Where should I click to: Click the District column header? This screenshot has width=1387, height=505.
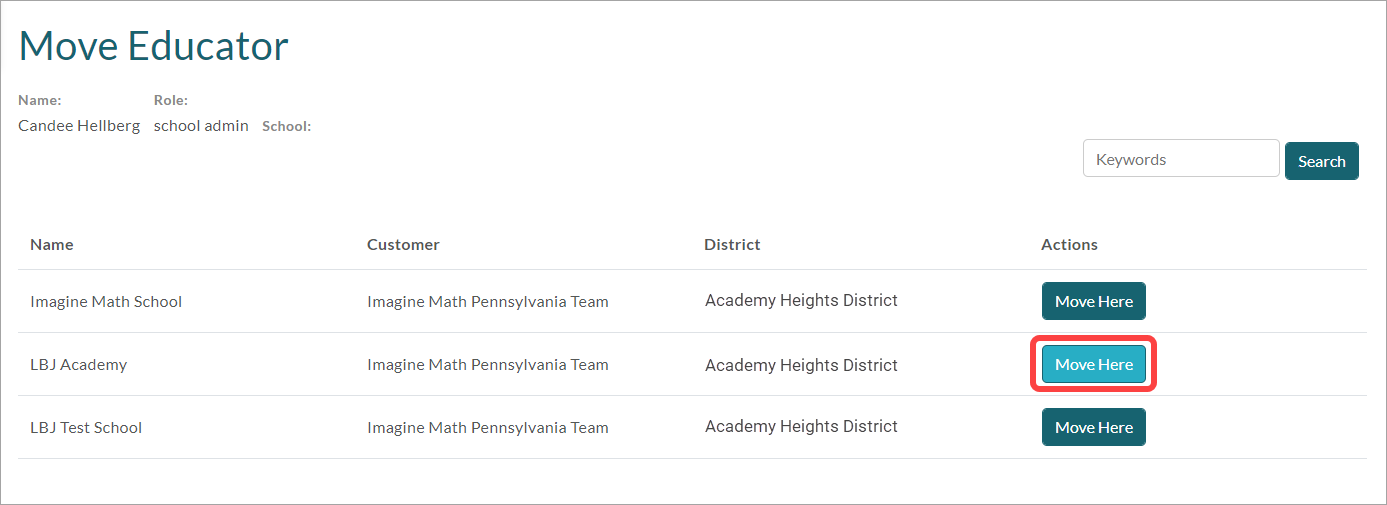click(x=732, y=244)
